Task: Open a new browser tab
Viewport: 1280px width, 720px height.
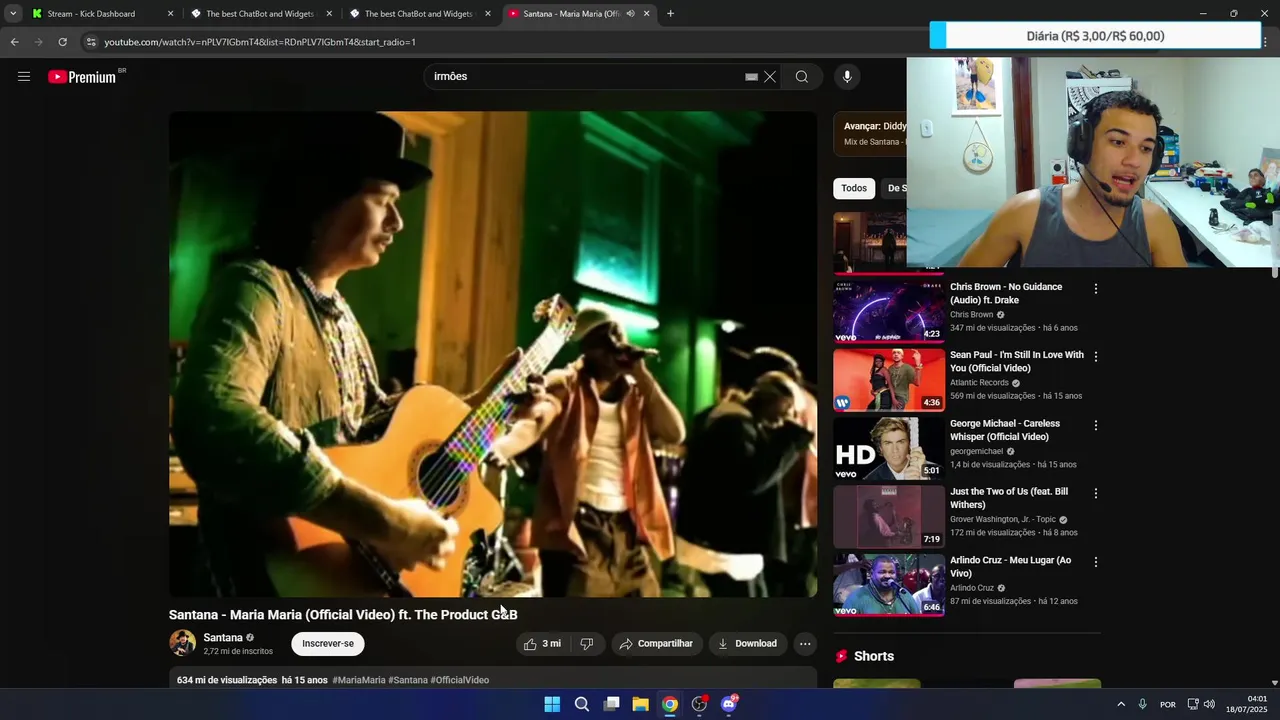Action: [670, 14]
